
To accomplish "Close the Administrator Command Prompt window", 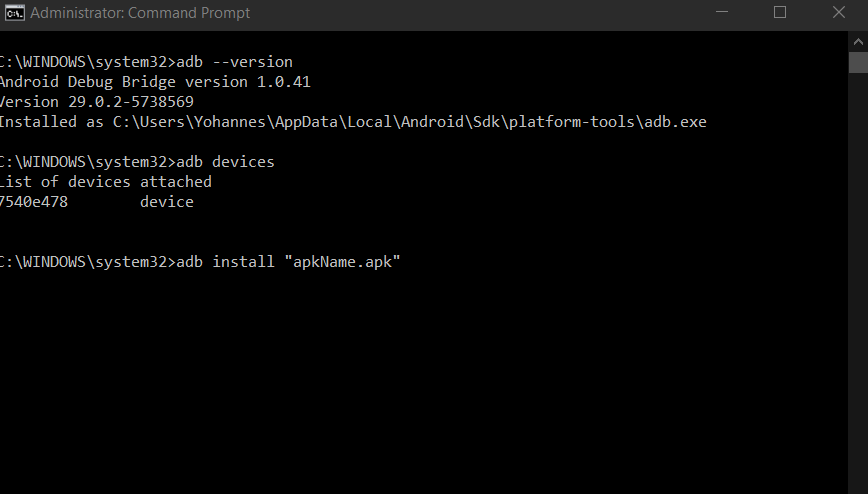I will 839,13.
